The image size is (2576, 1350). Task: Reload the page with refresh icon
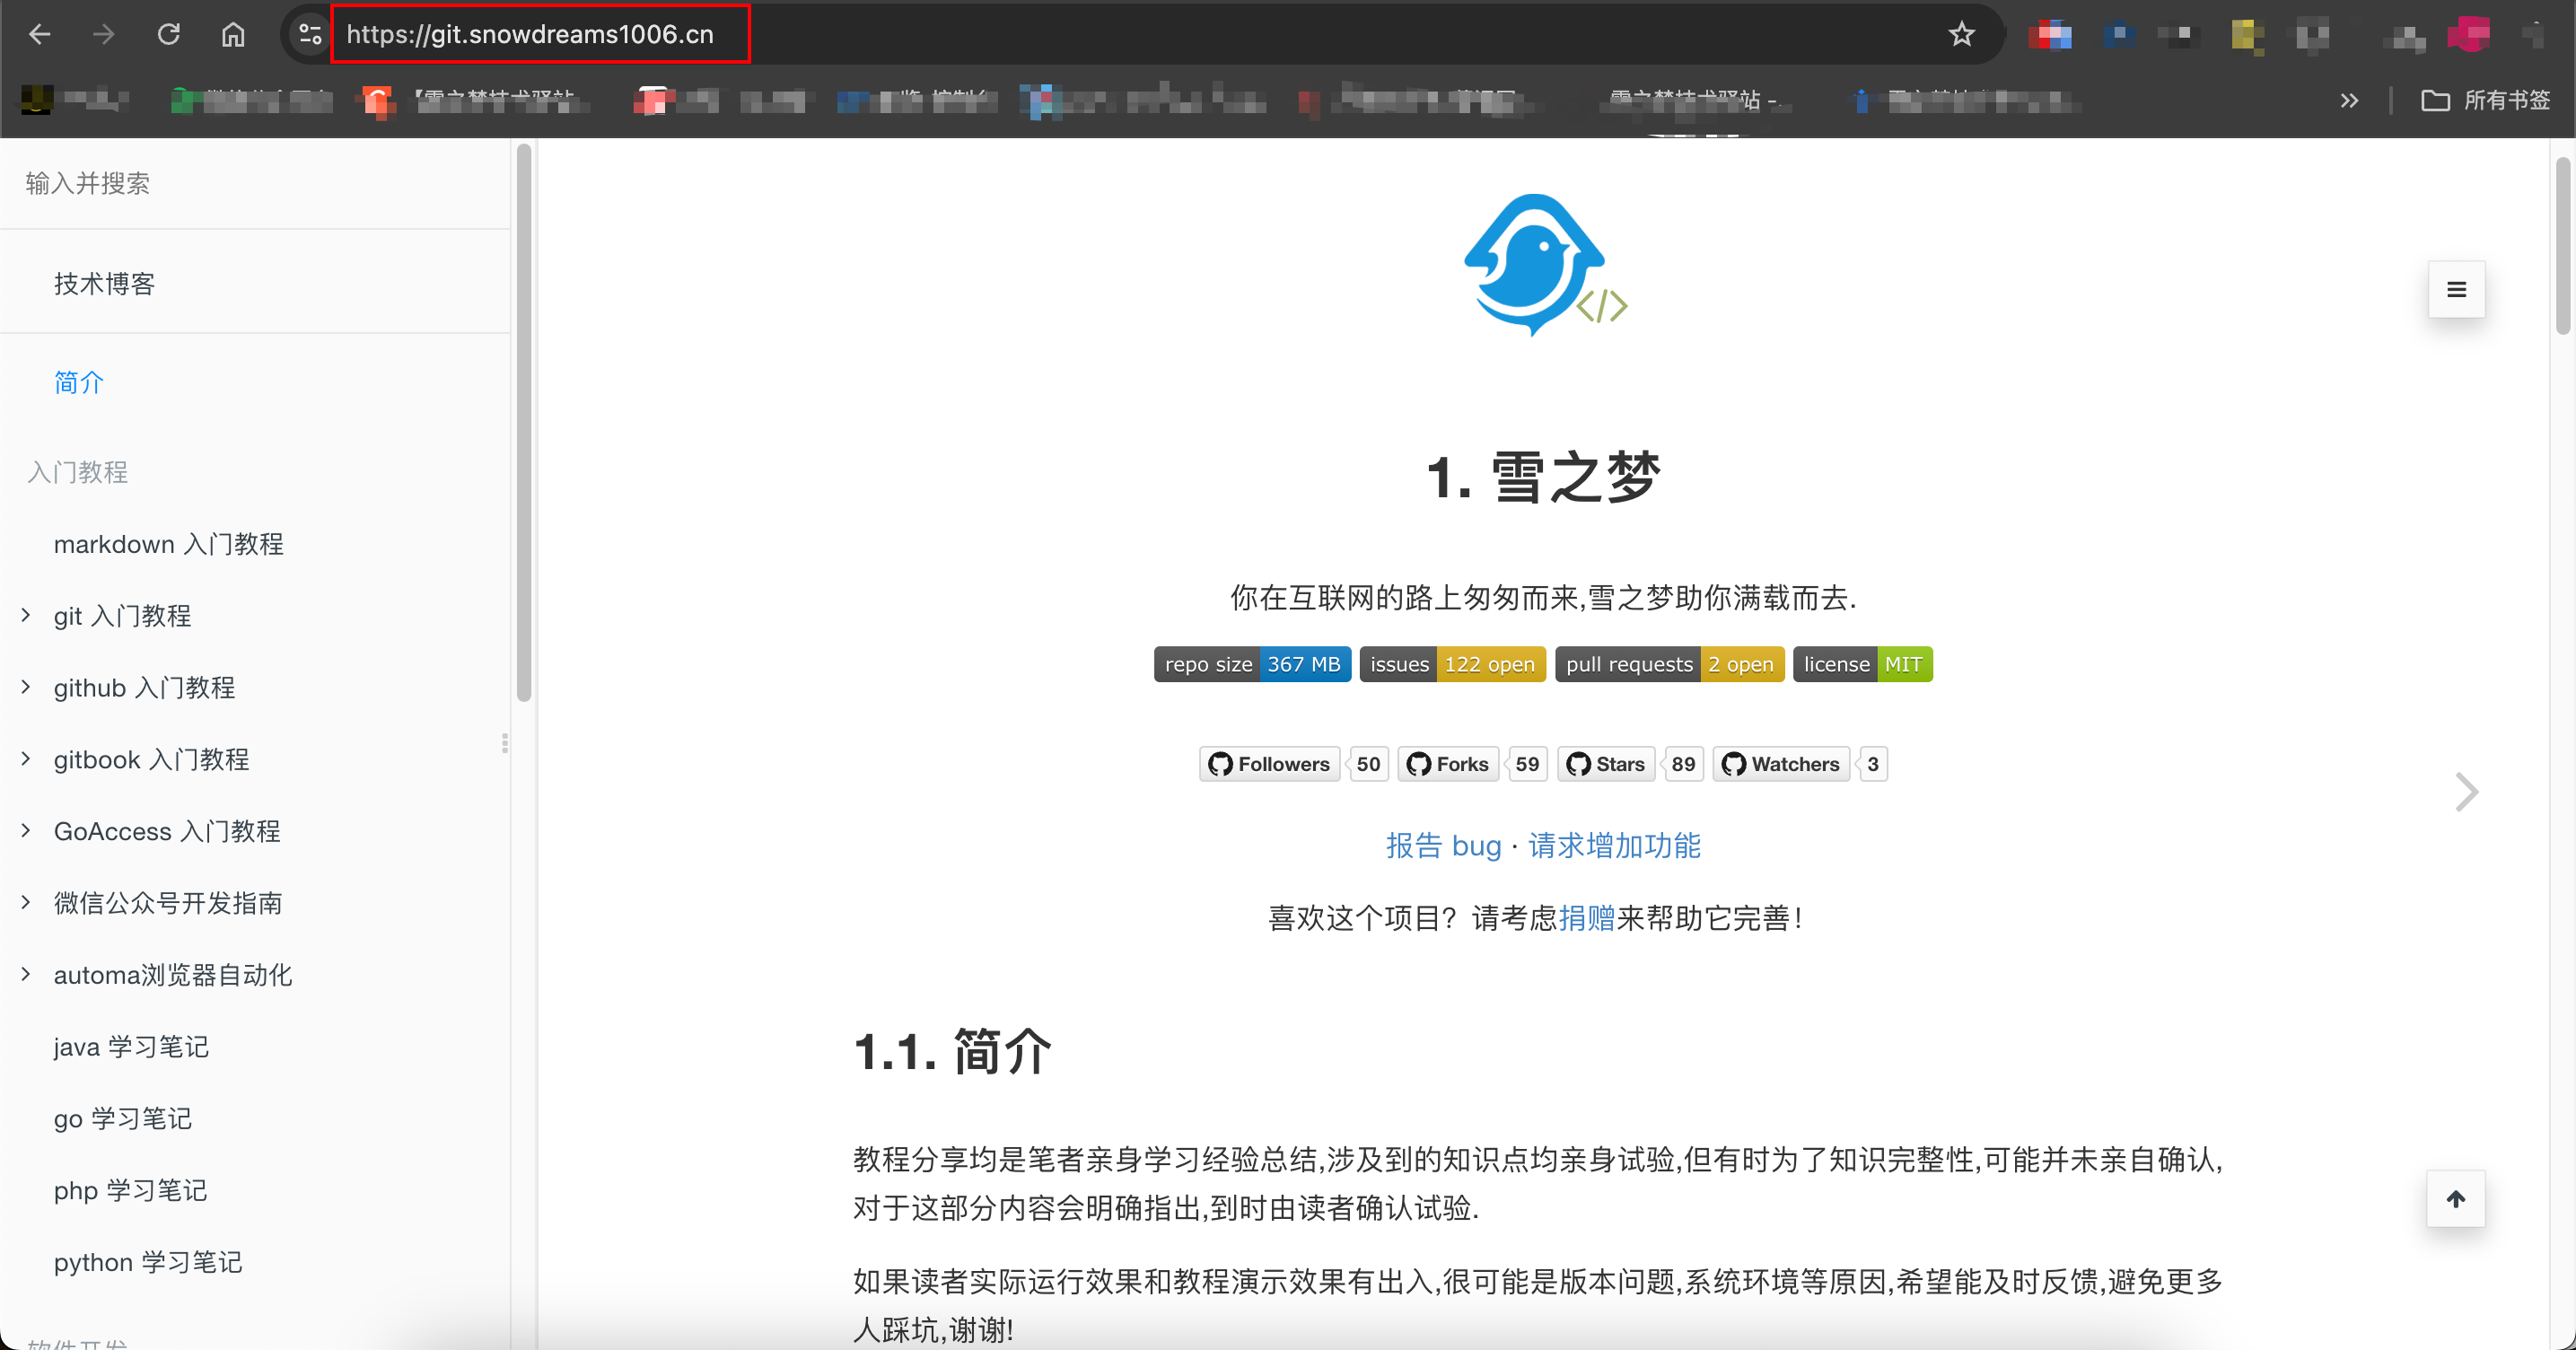pos(168,34)
